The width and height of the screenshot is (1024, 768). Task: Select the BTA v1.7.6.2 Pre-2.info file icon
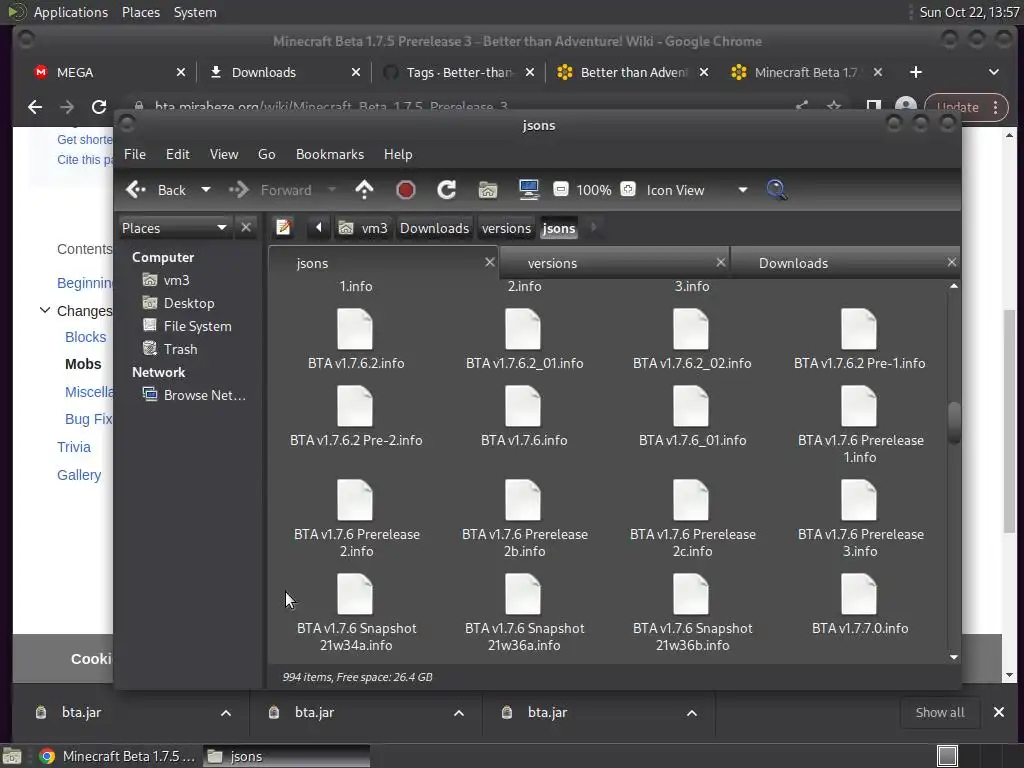coord(355,406)
